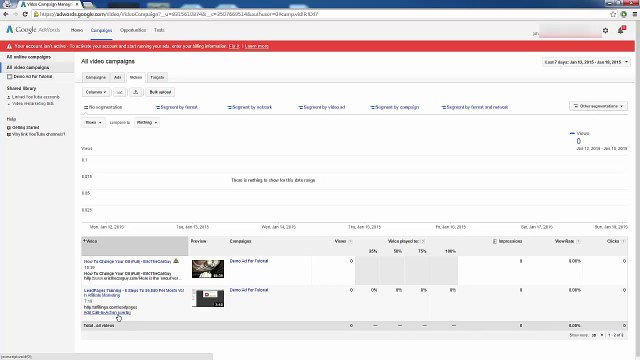The image size is (640, 360).
Task: Go to the Campaigns menu
Action: coord(101,30)
